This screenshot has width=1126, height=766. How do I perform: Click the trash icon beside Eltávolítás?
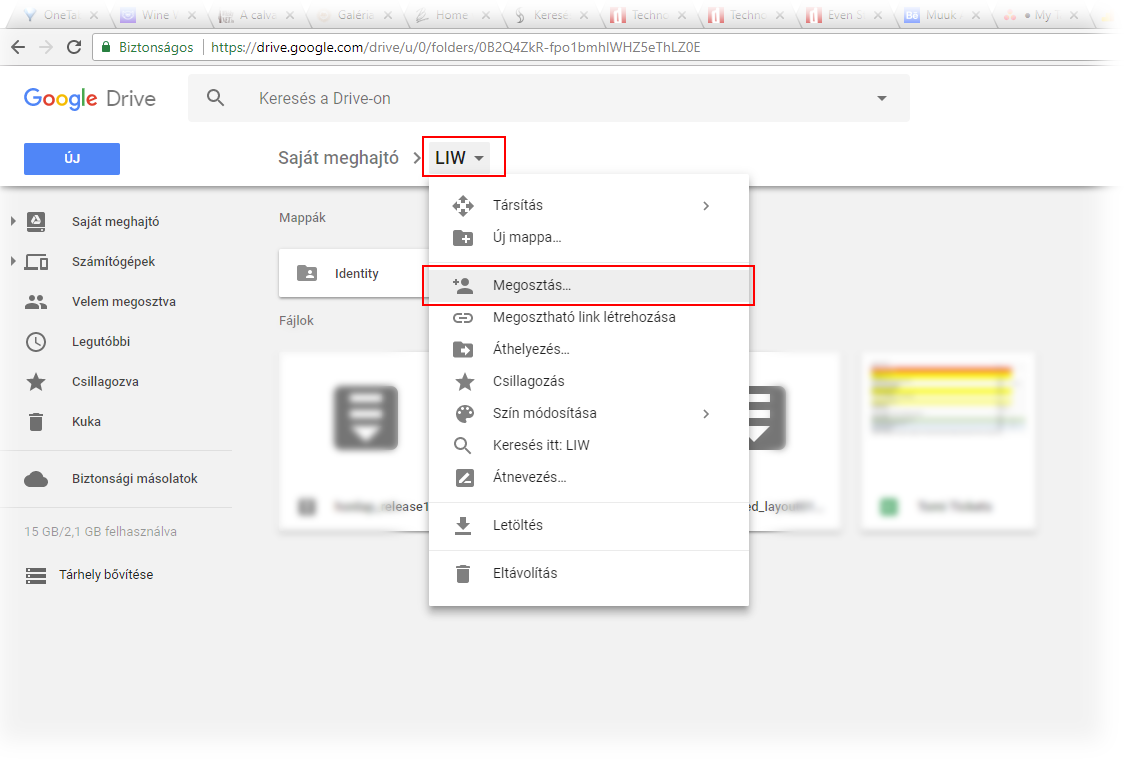(463, 574)
